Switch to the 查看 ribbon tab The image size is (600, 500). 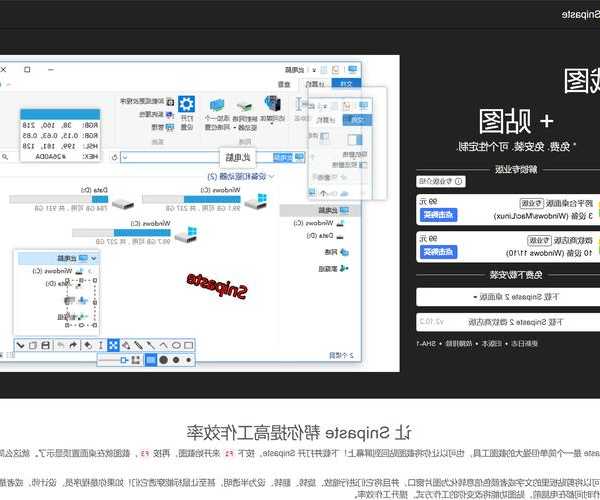(284, 83)
